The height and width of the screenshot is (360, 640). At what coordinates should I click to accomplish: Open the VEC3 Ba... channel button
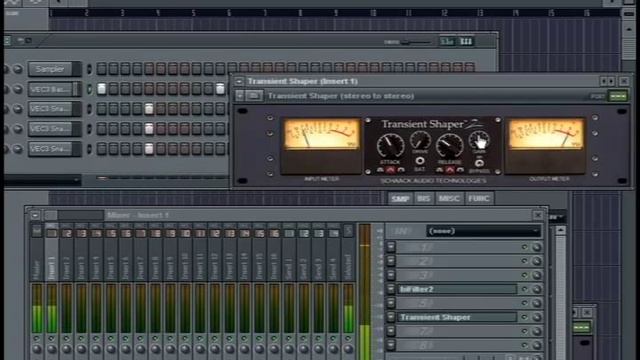(x=50, y=89)
